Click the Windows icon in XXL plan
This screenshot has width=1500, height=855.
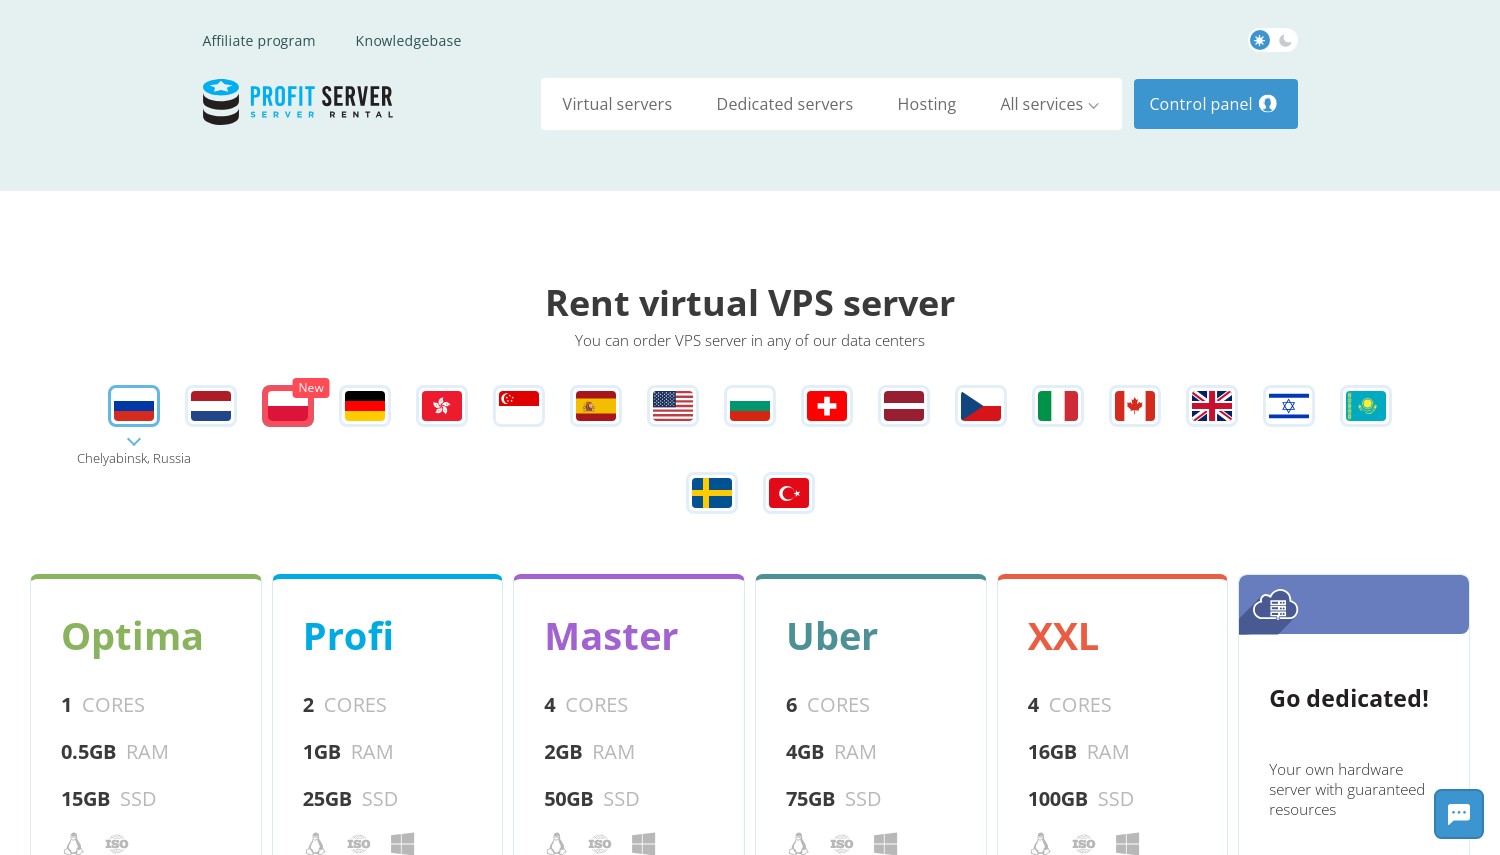tap(1127, 844)
